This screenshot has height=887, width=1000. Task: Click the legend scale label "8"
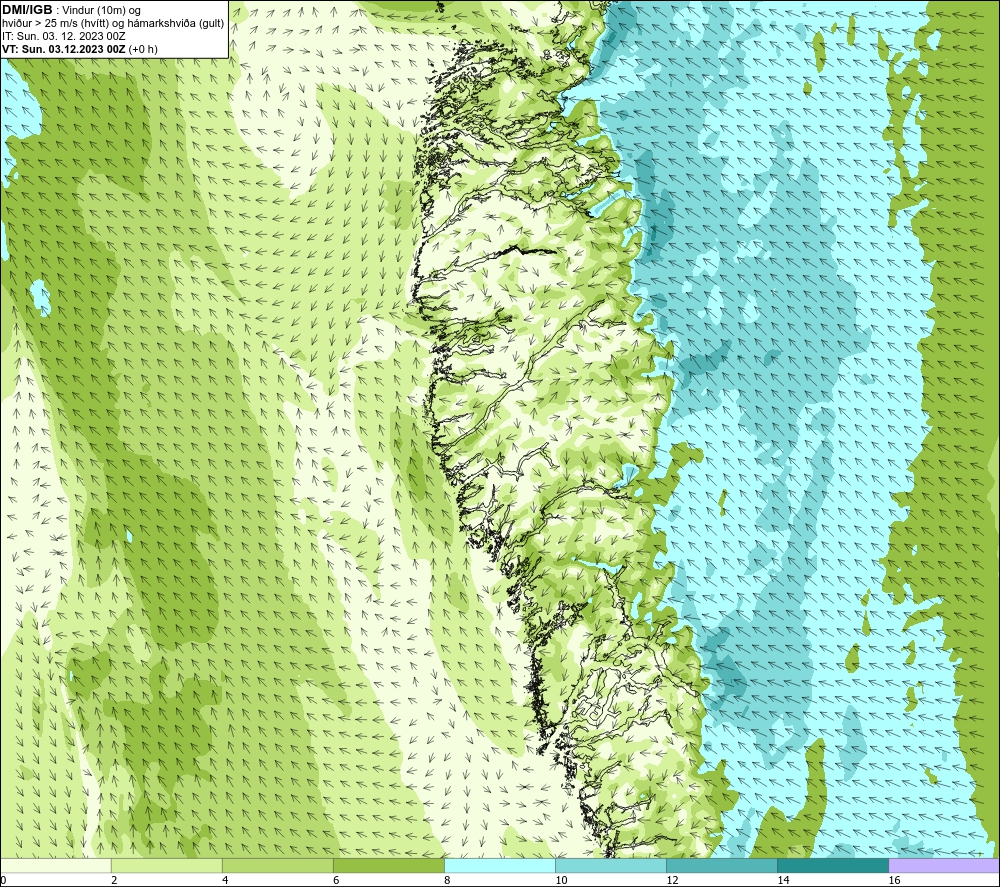click(447, 881)
